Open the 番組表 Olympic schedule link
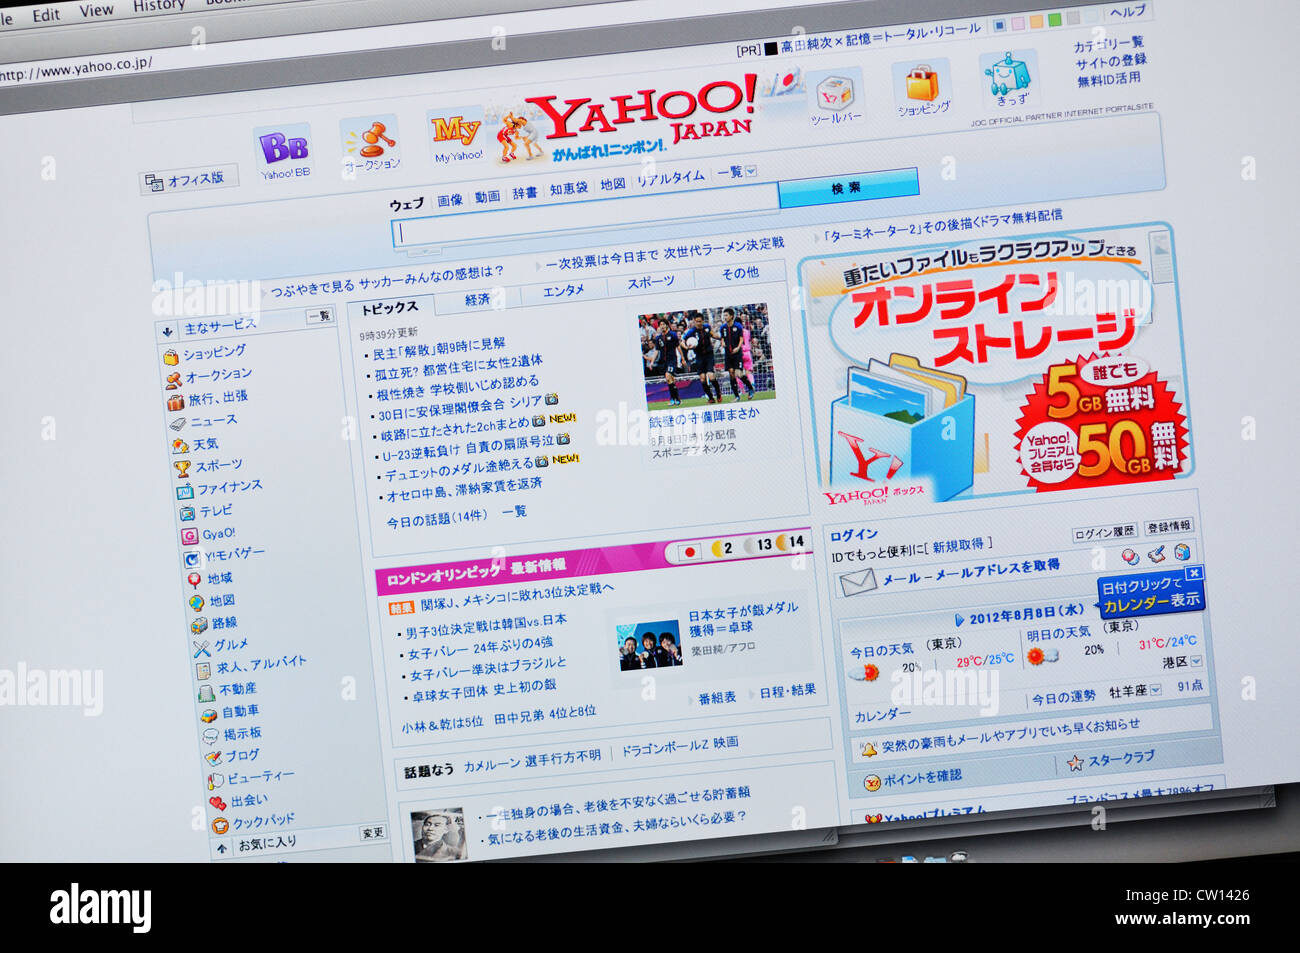This screenshot has width=1300, height=953. (x=716, y=697)
